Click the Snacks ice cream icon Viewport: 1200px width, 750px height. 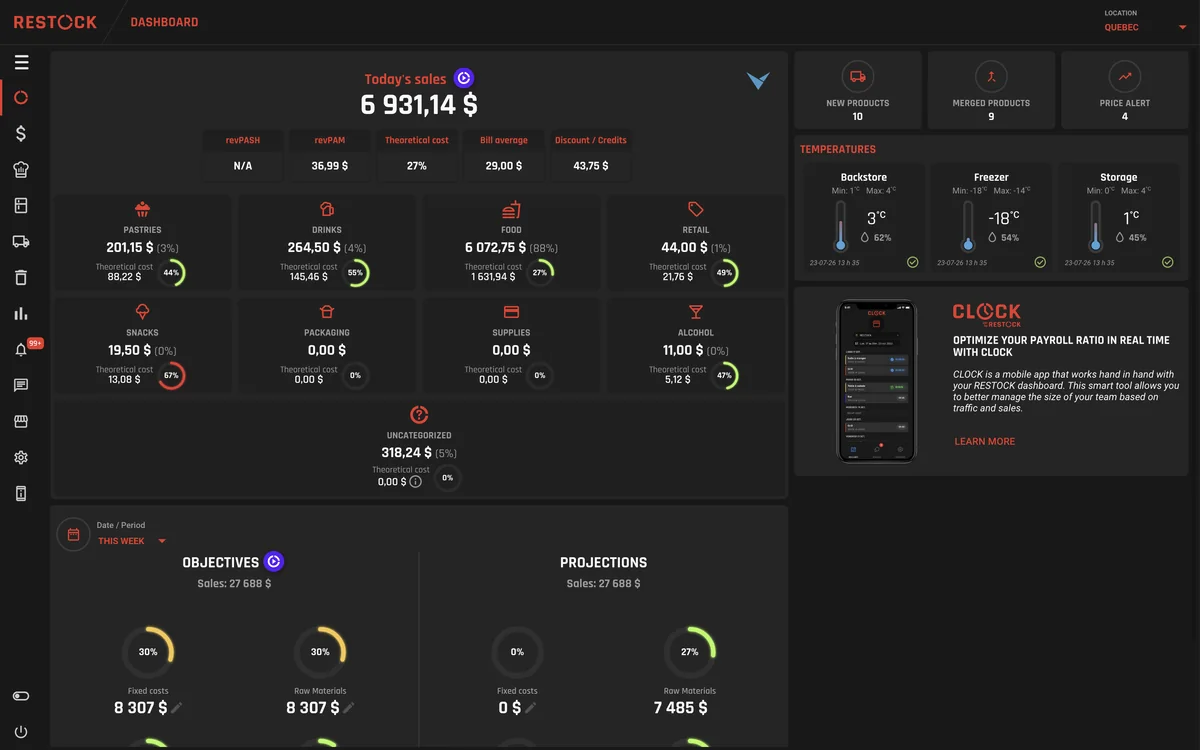click(143, 312)
